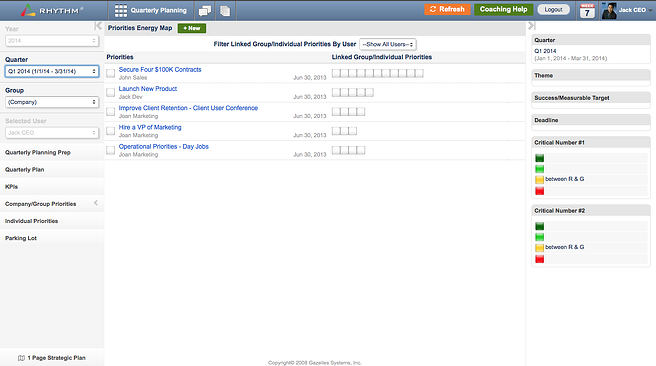Click the Priorities Energy Map heading
The height and width of the screenshot is (366, 656).
(x=140, y=28)
